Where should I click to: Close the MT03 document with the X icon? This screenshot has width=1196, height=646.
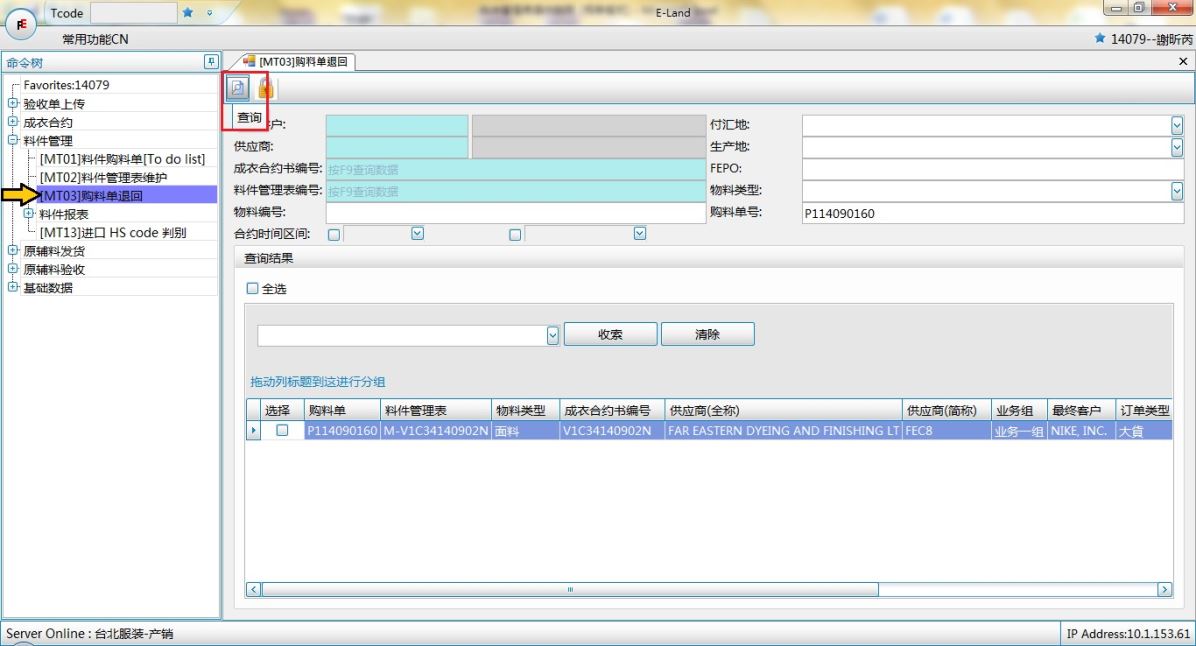(1184, 62)
